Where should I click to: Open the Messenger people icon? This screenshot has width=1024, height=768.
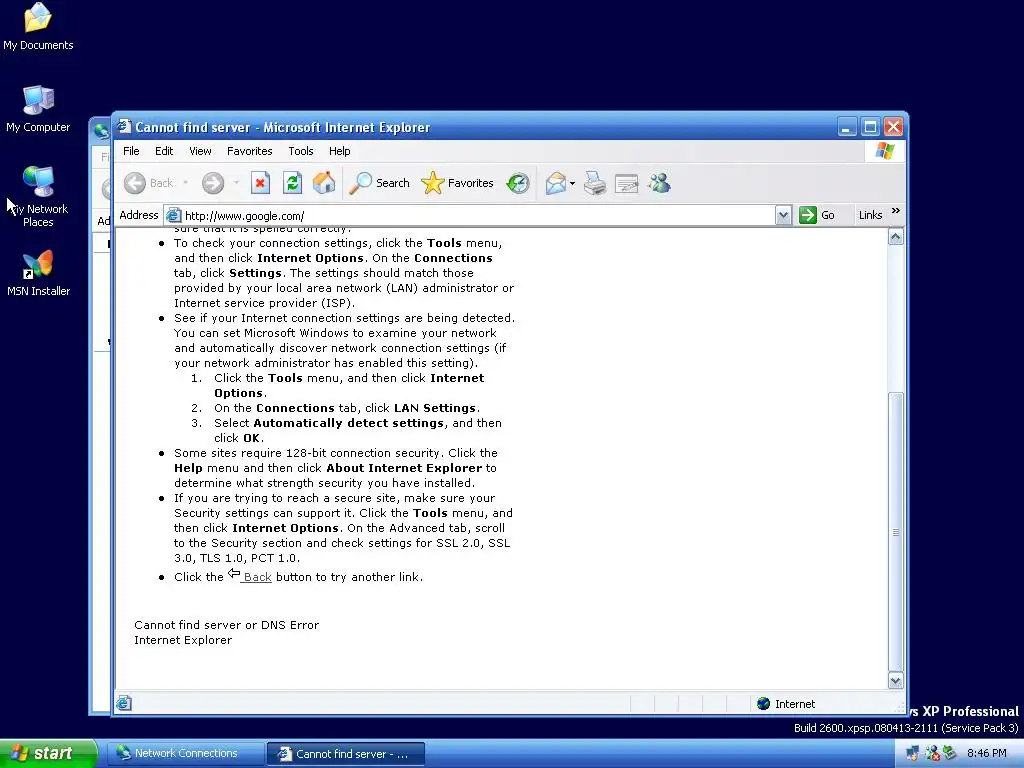[659, 184]
